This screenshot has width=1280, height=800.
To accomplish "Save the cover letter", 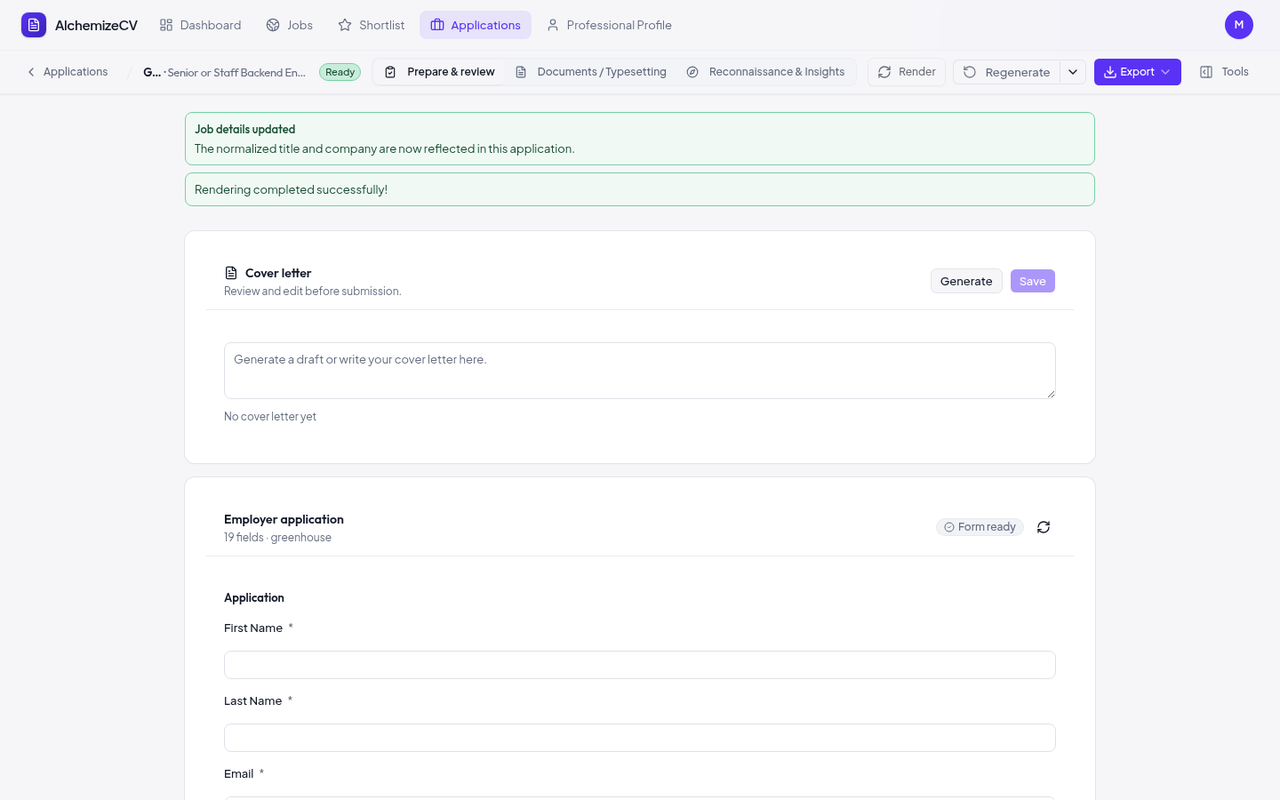I will tap(1032, 281).
